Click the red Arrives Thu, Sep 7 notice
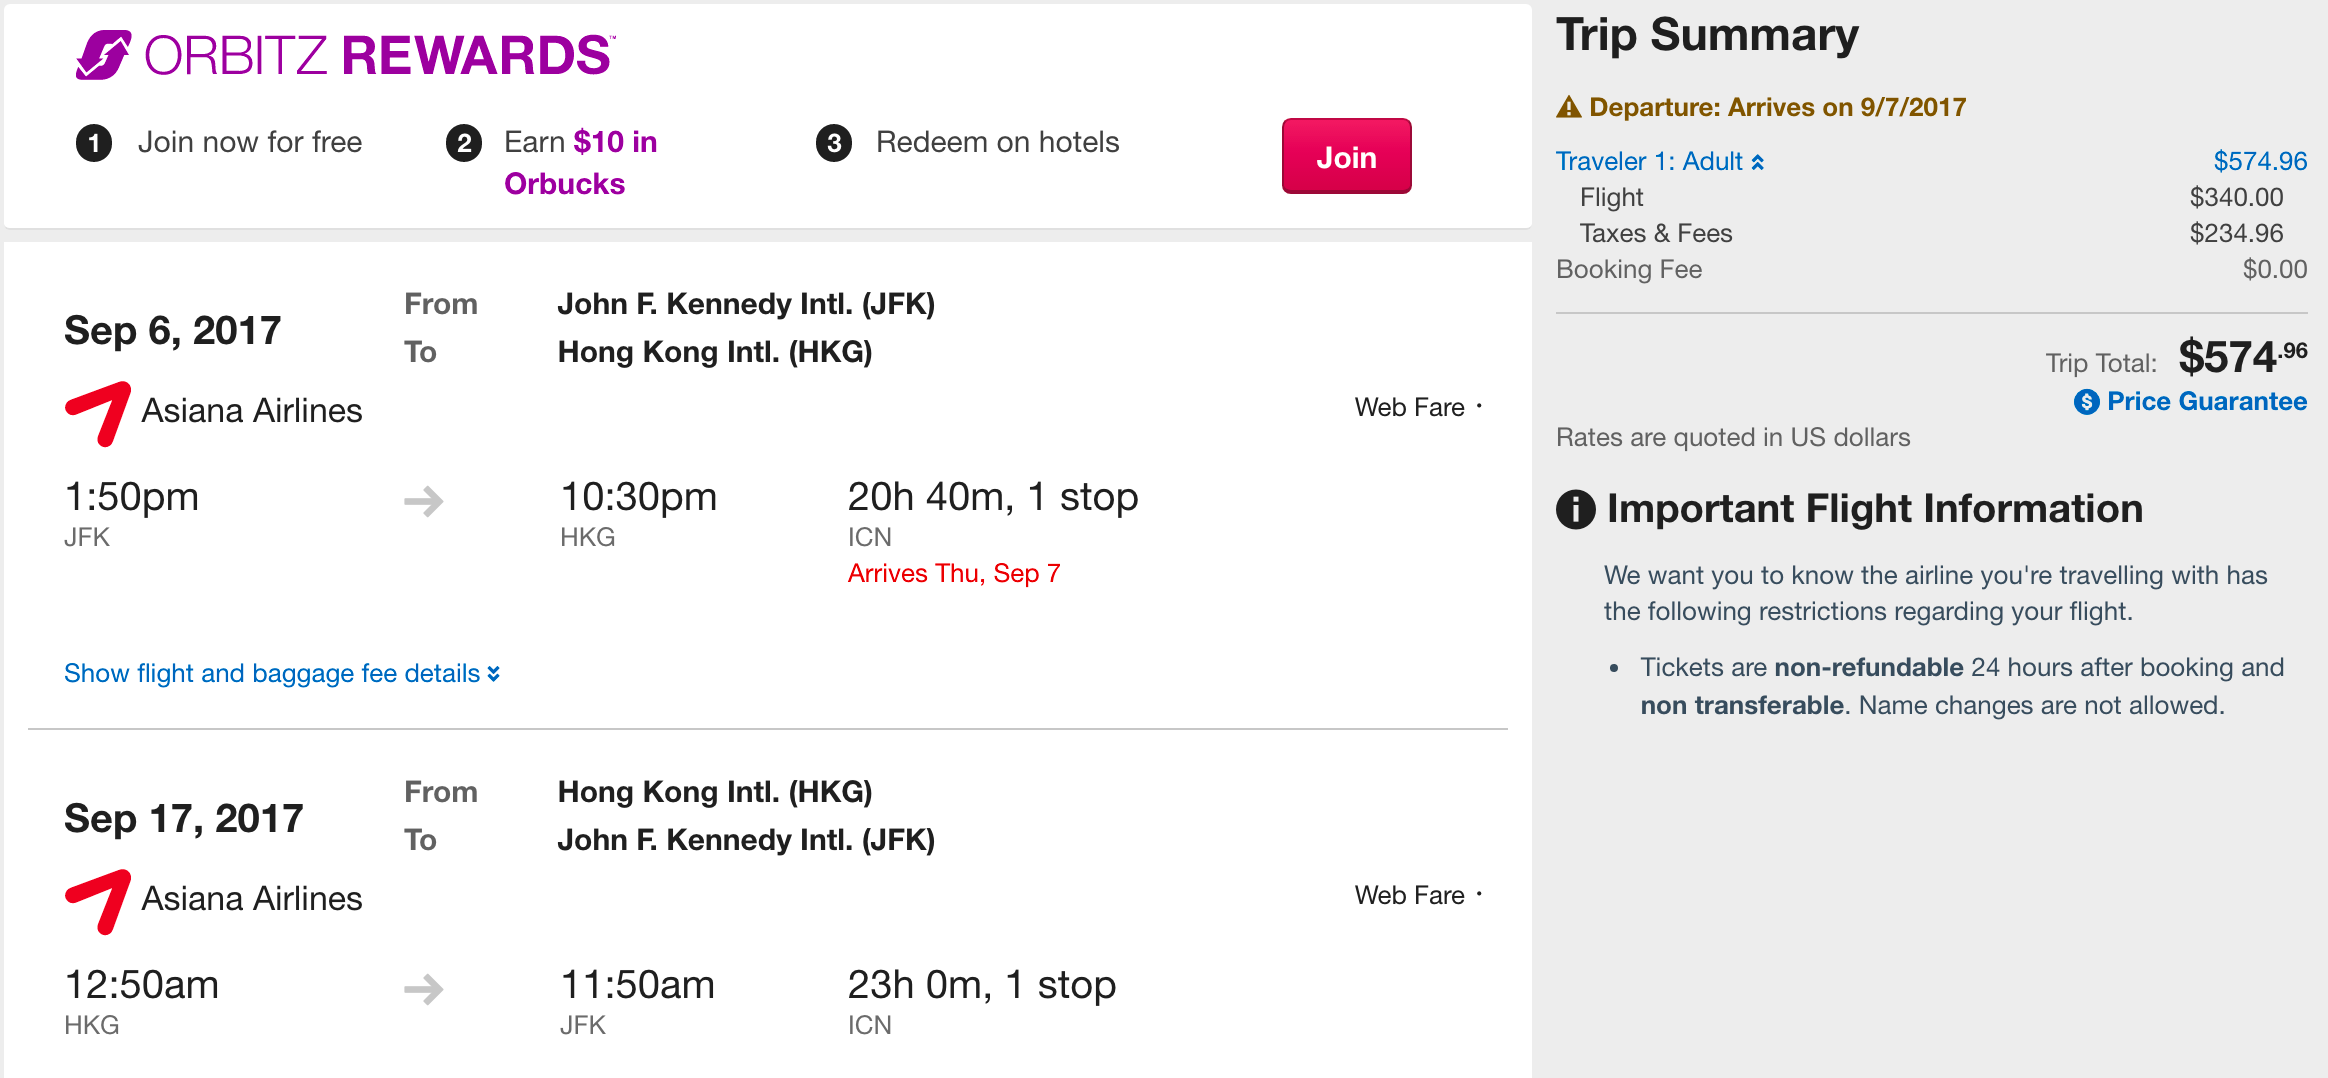Viewport: 2328px width, 1078px height. (x=953, y=573)
